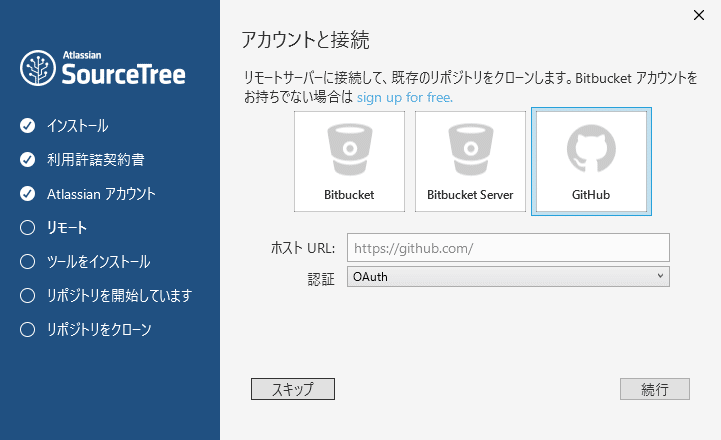Click the インストール step checkmark
This screenshot has height=440, width=721.
click(28, 126)
